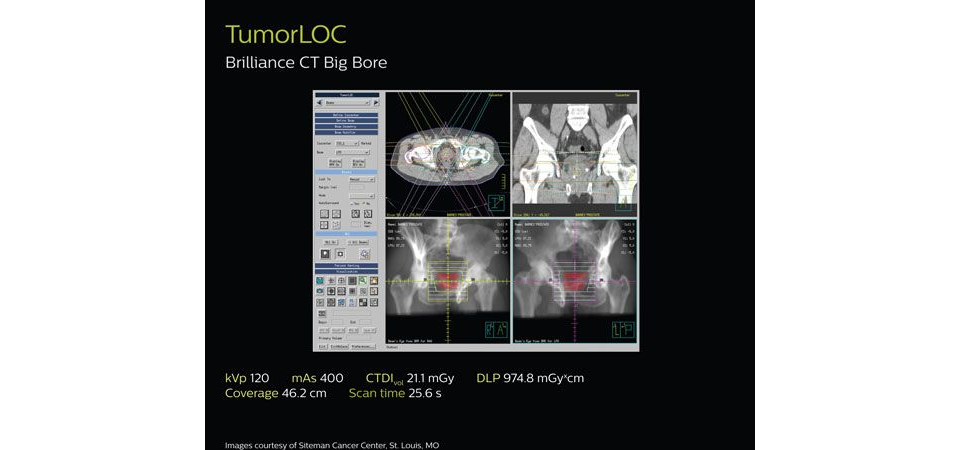The image size is (960, 450).
Task: Click the teal camera icon in Visualization second row
Action: [320, 291]
